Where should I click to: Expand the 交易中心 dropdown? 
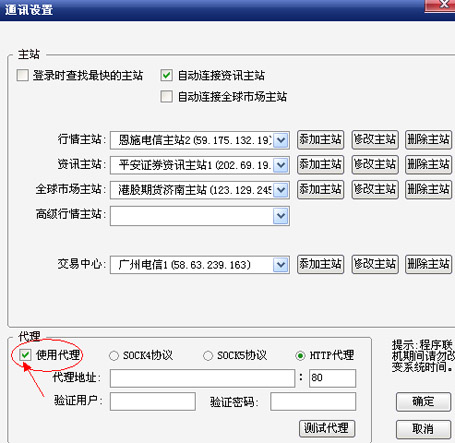tap(281, 265)
